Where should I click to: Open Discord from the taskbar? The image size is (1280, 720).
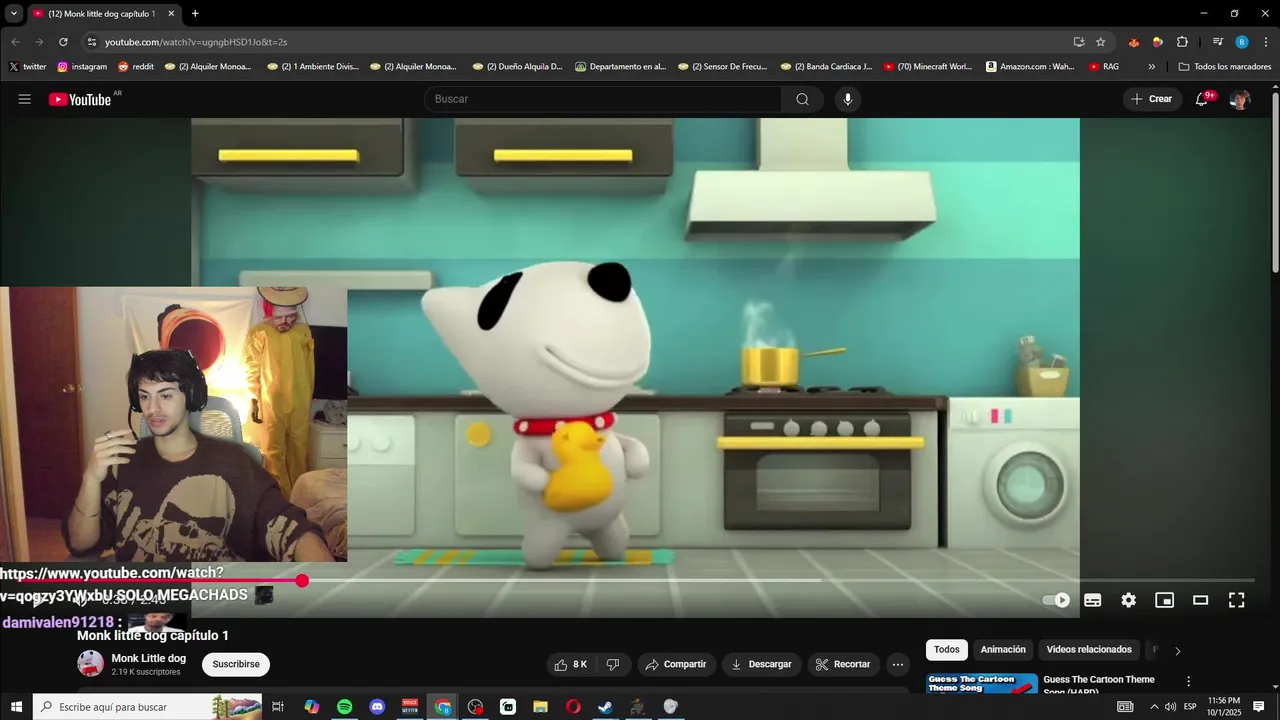click(x=377, y=707)
